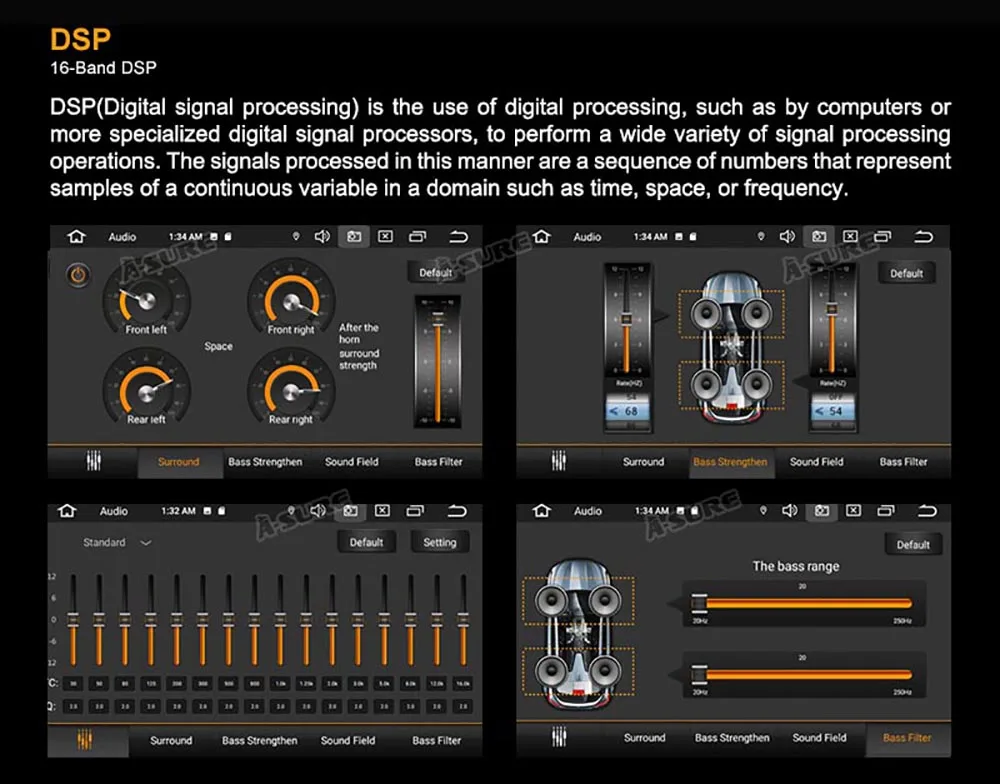Open the Setting button on the equalizer screen
The width and height of the screenshot is (1000, 784).
coord(439,542)
